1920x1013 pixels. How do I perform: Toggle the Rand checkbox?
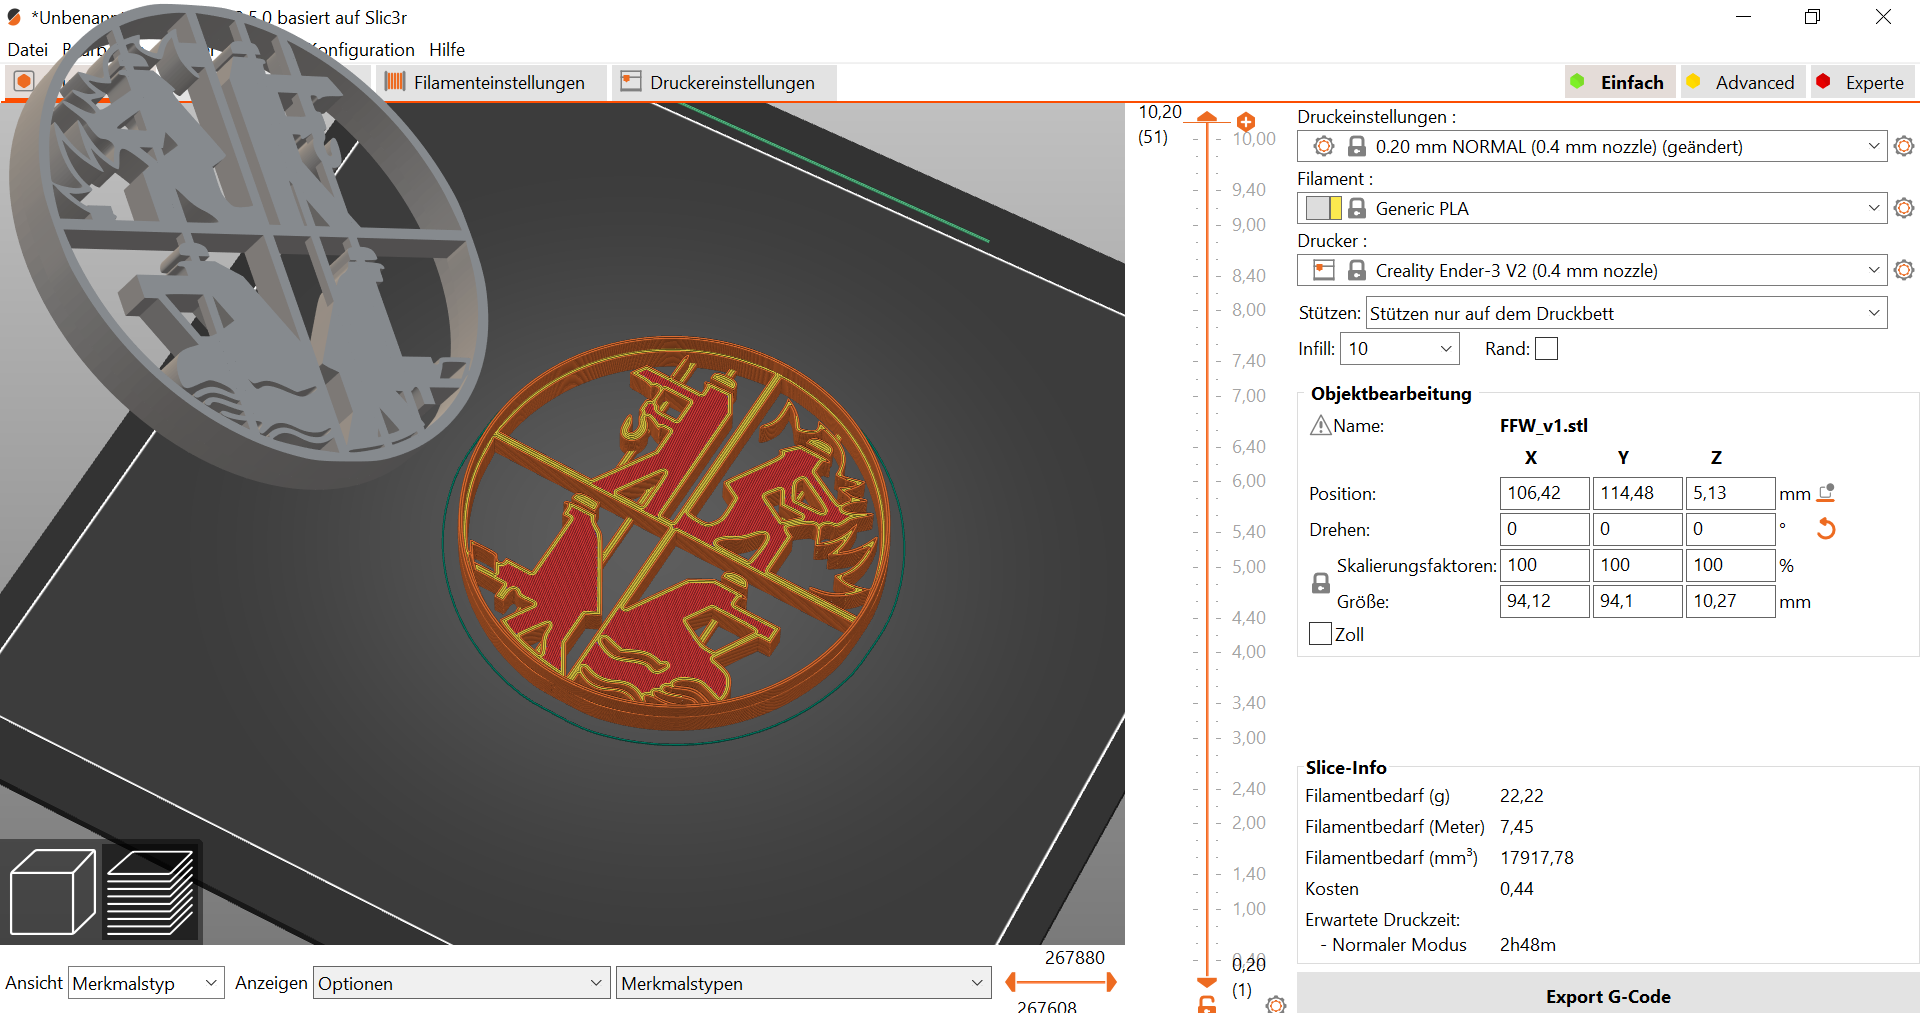(1546, 348)
